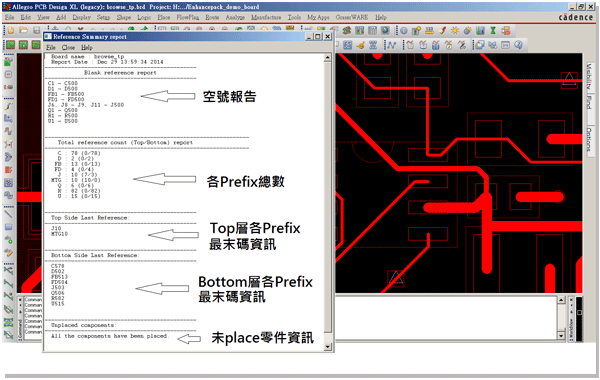Click the command window scrollbar up arrow

click(x=561, y=300)
